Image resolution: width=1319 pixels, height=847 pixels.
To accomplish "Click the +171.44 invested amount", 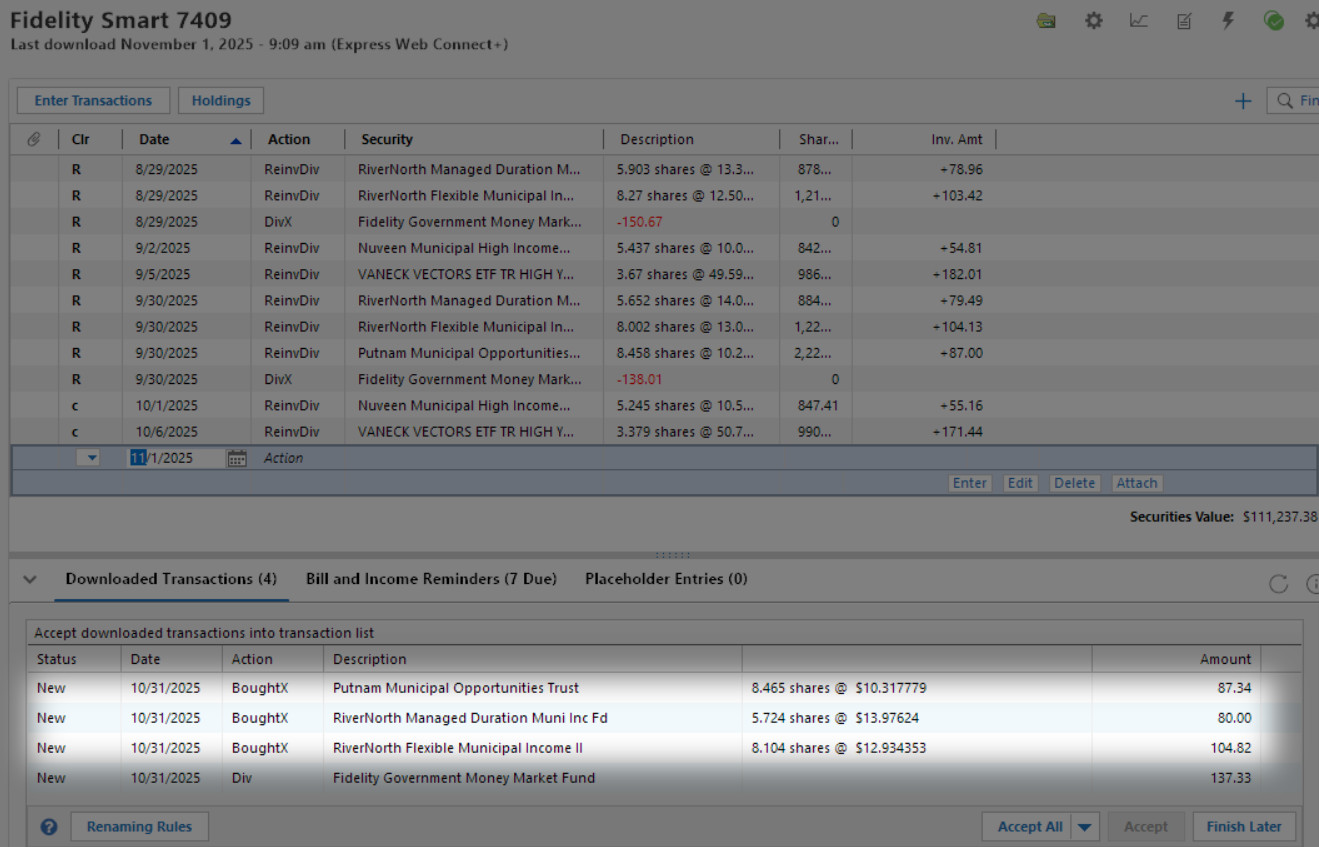I will (x=957, y=432).
